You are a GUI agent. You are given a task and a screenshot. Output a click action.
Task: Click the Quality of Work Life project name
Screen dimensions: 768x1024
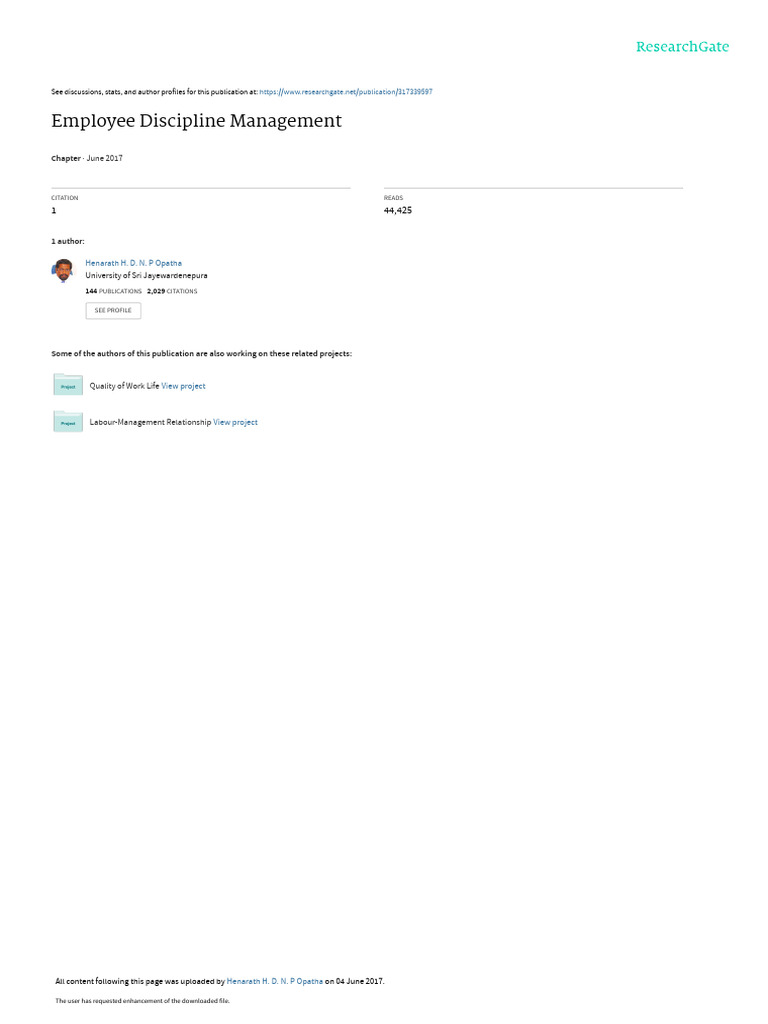click(x=124, y=386)
